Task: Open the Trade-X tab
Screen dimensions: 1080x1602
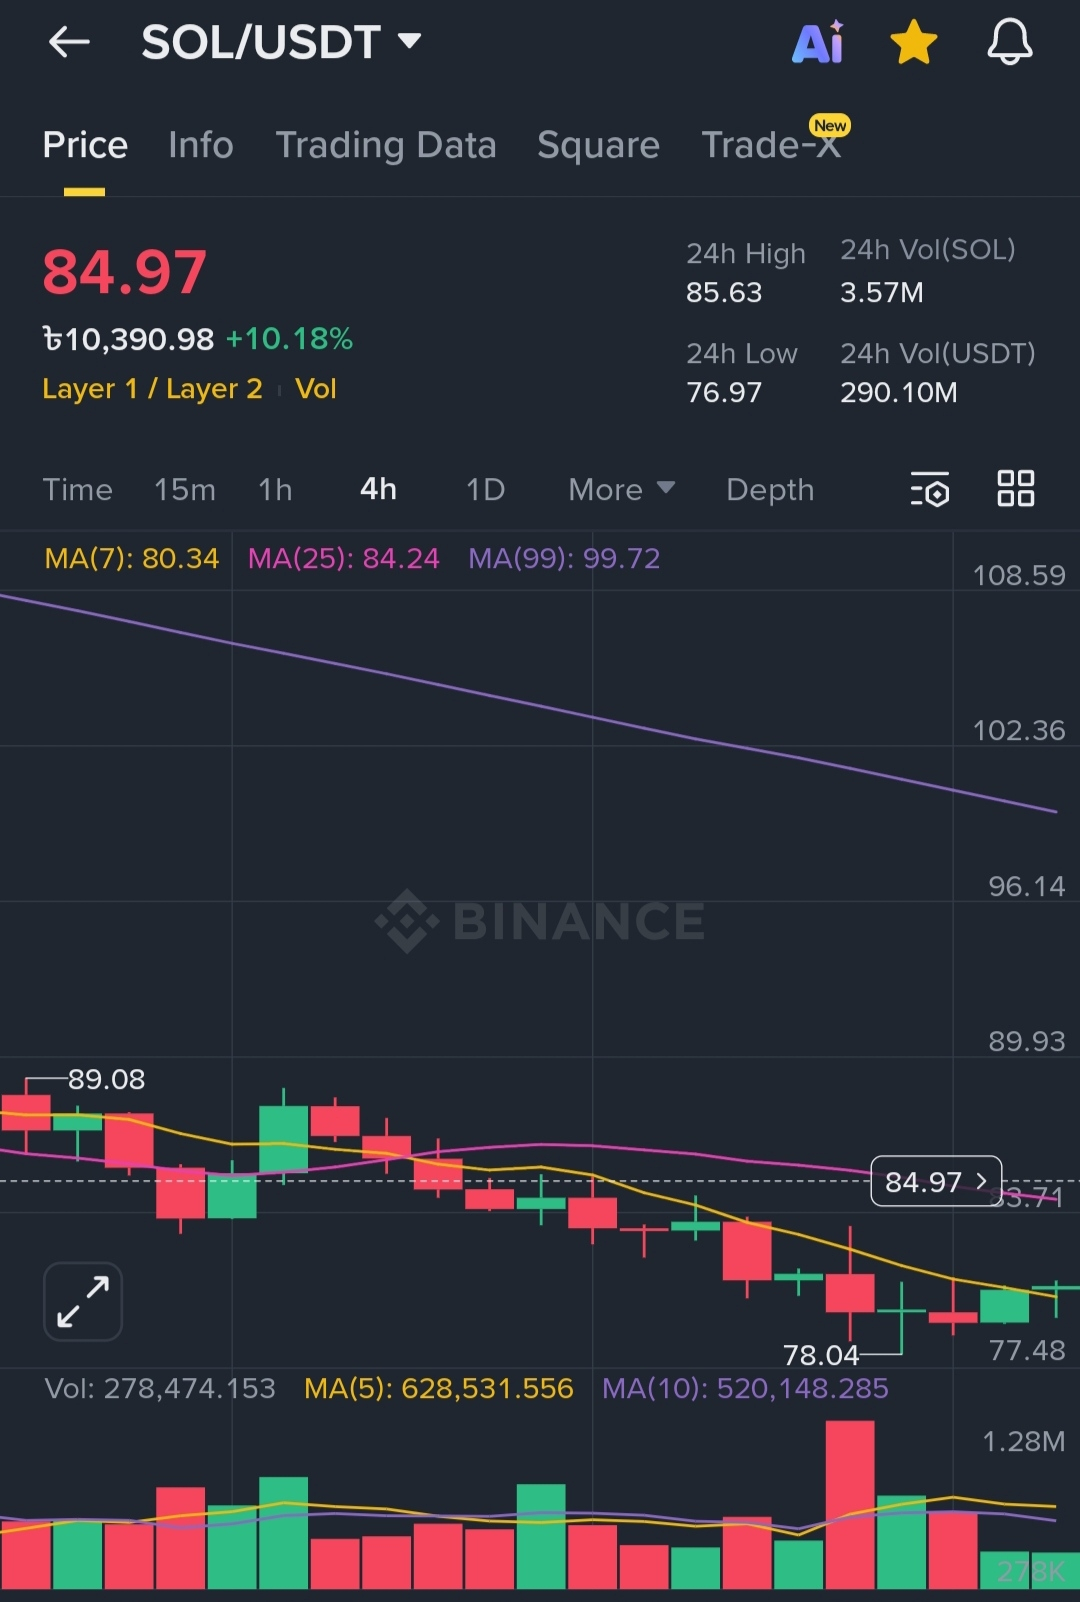Action: 771,145
